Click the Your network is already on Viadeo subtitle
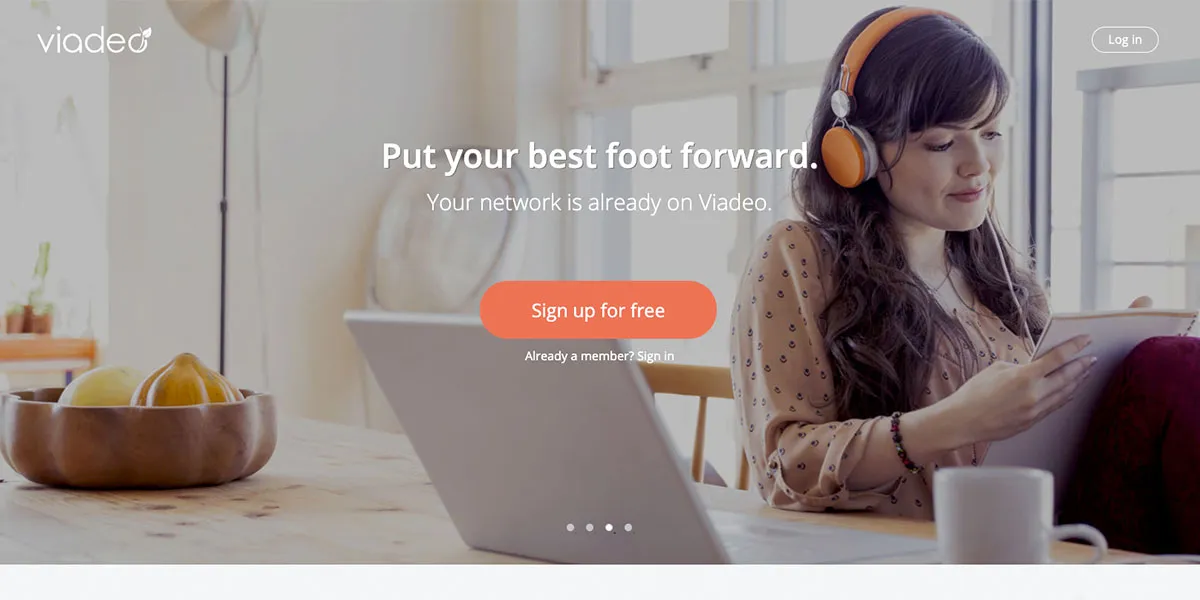 click(x=599, y=202)
